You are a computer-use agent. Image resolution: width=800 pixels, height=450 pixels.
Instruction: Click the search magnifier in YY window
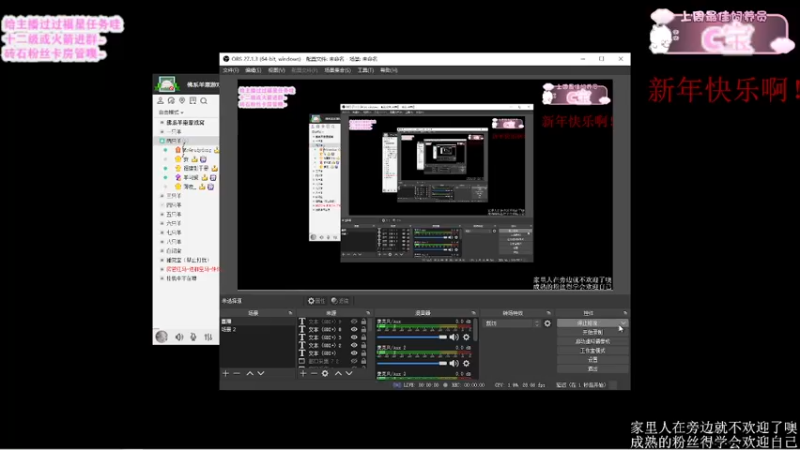204,101
